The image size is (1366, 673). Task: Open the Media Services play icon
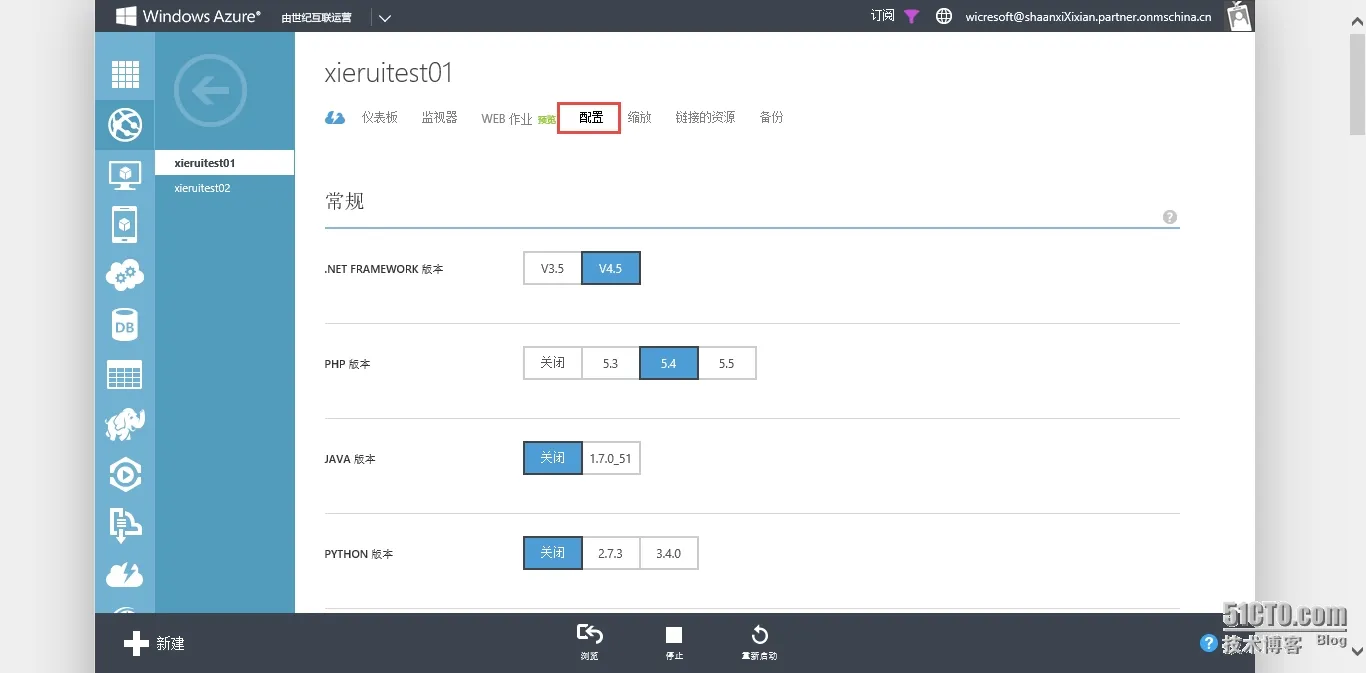click(x=125, y=475)
